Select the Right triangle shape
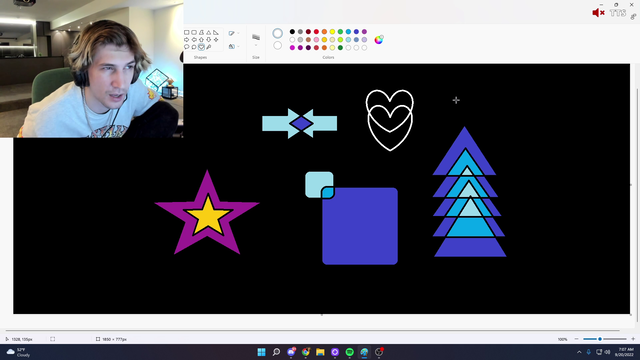The height and width of the screenshot is (360, 640). 216,32
